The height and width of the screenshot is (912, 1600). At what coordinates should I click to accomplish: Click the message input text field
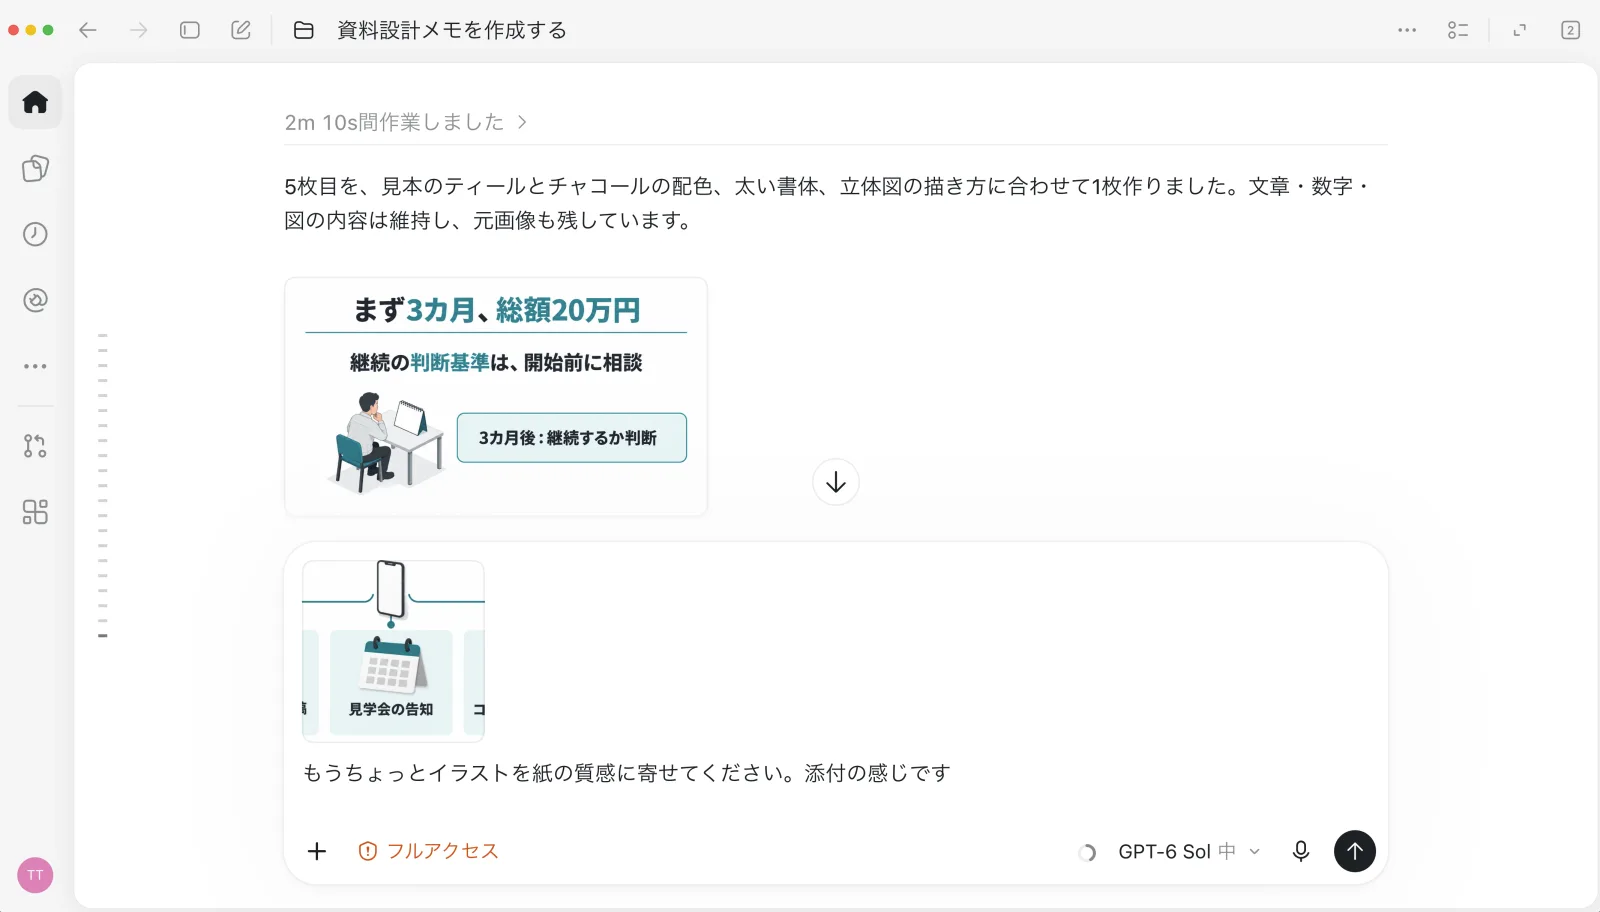[x=836, y=773]
